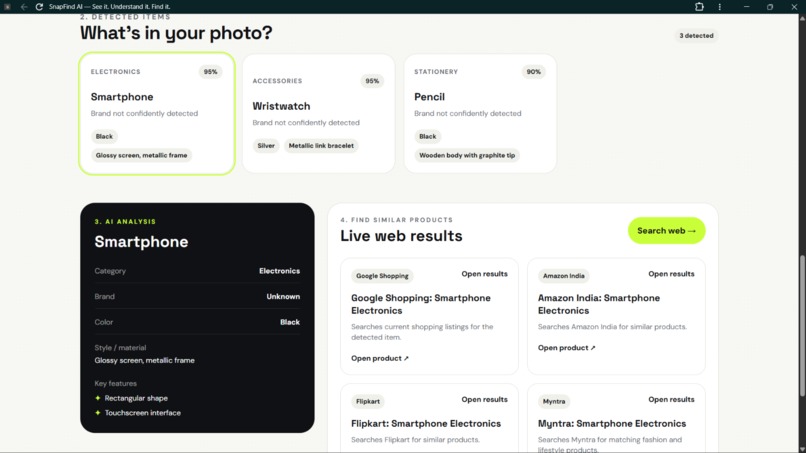Click the vertical page scrollbar thumb
Viewport: 806px width, 453px height.
pyautogui.click(x=802, y=326)
